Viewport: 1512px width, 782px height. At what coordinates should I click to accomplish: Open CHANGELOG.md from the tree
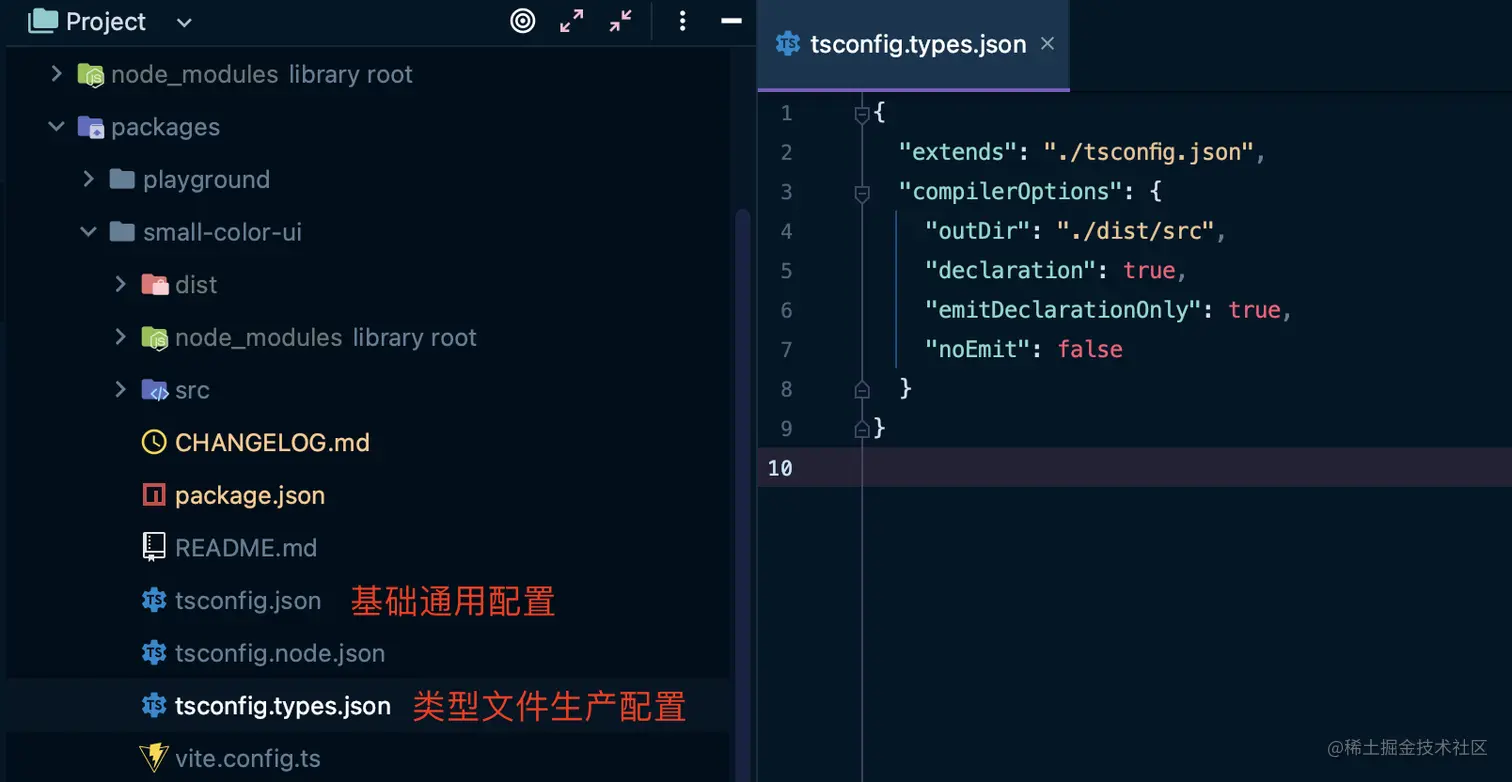[x=272, y=443]
